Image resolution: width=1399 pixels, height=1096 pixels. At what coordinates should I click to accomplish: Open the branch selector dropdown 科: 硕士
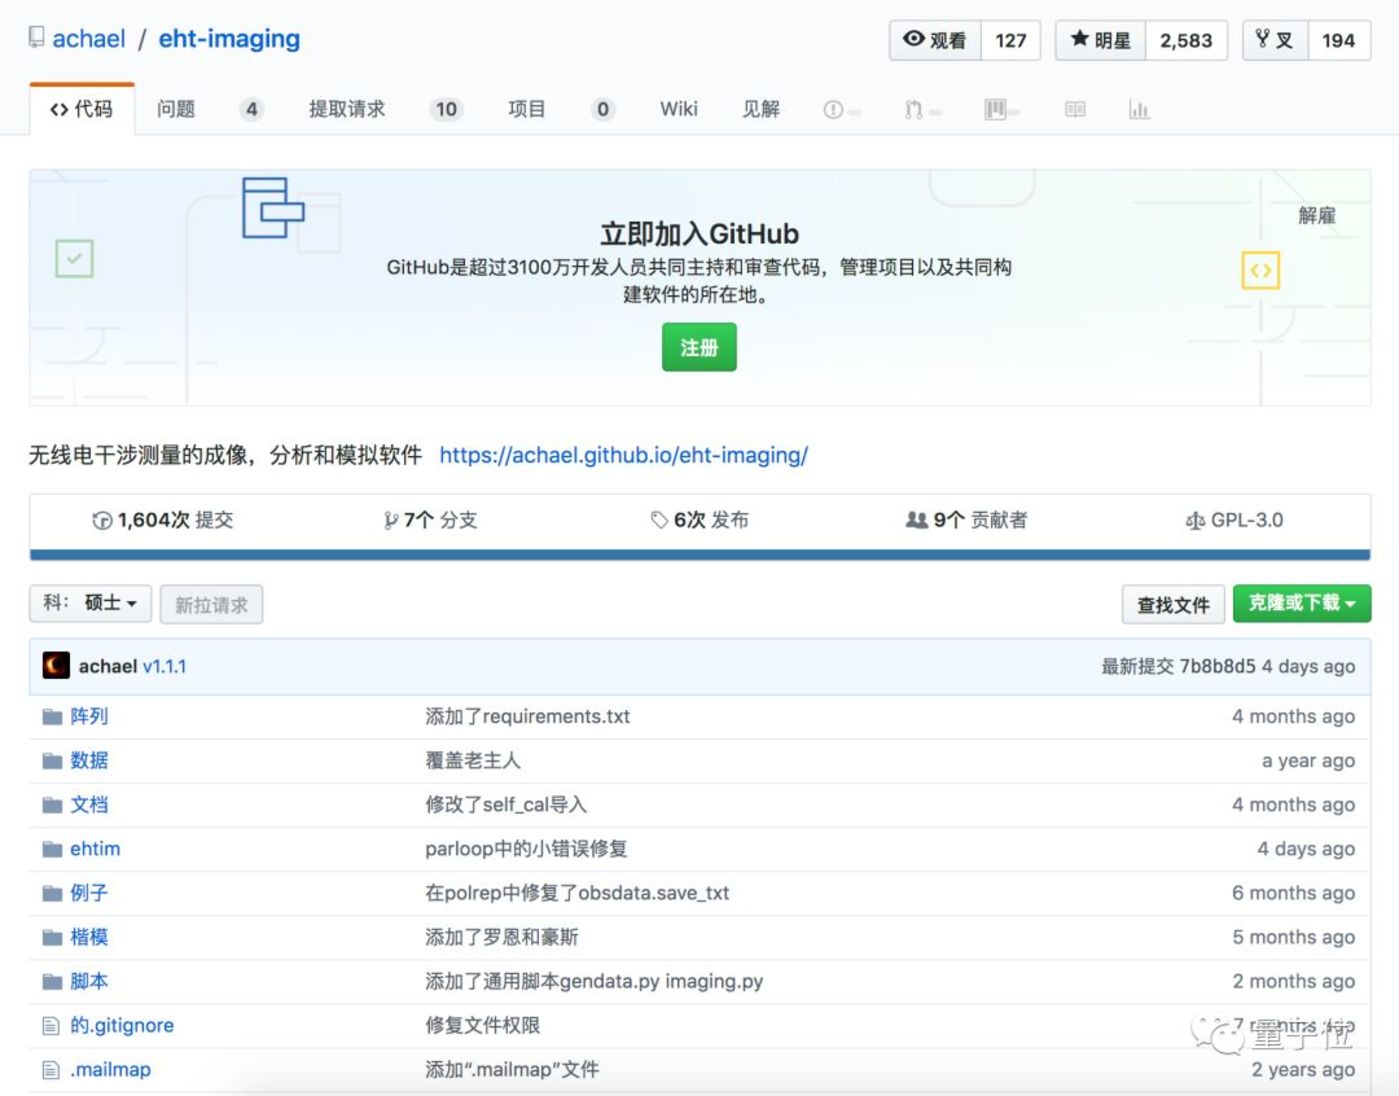click(x=90, y=604)
